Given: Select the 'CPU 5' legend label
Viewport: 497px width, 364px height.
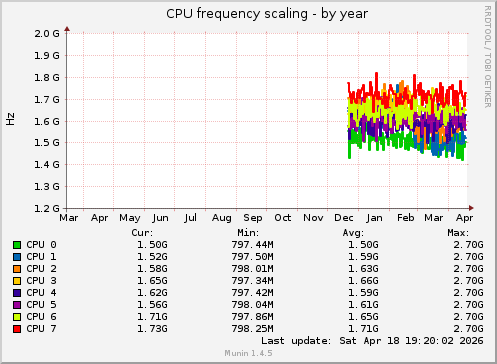Looking at the screenshot, I should pyautogui.click(x=41, y=305).
